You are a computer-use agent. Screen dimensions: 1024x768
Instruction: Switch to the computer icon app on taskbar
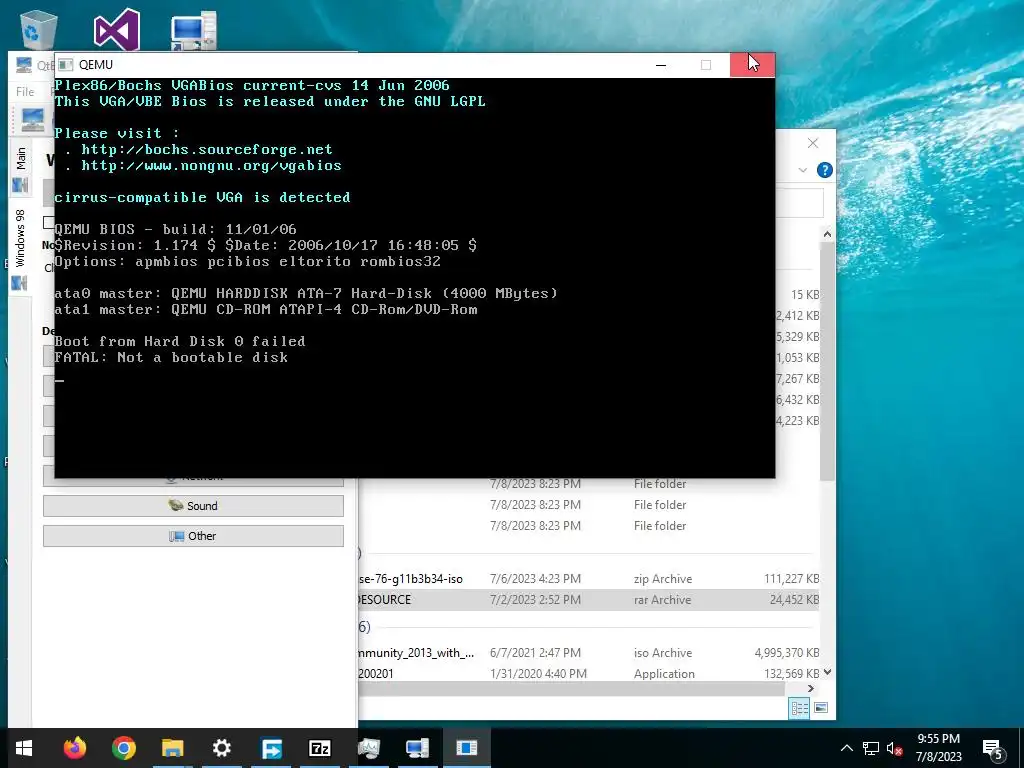coord(417,748)
